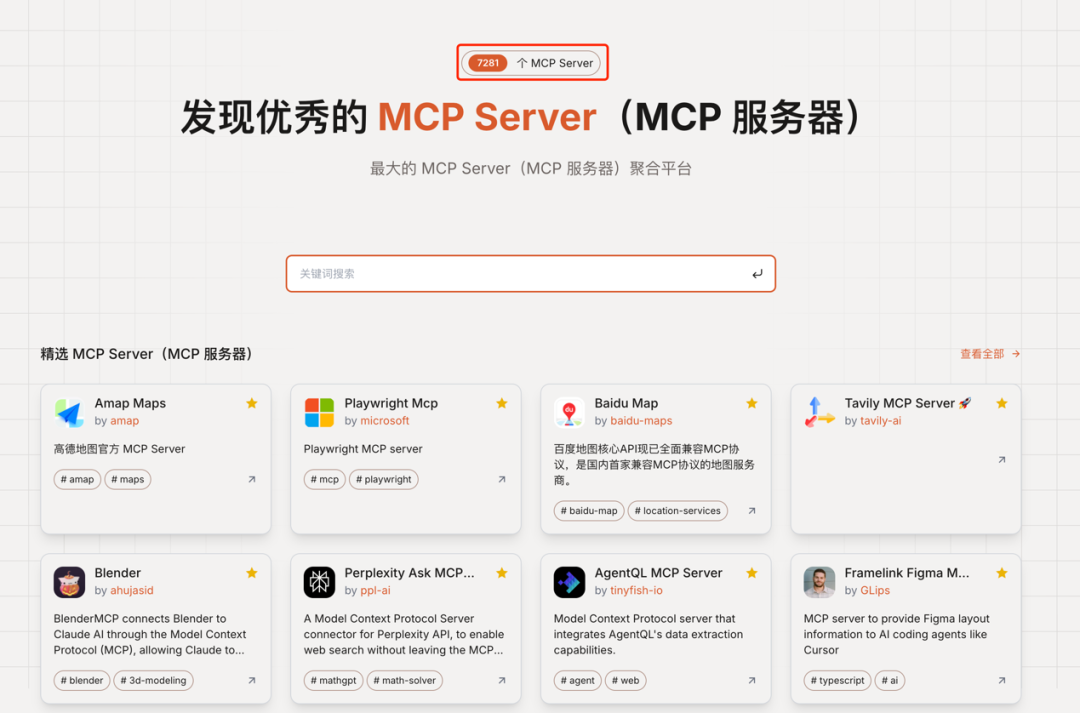
Task: Click the Amap Maps card title
Action: (x=130, y=403)
